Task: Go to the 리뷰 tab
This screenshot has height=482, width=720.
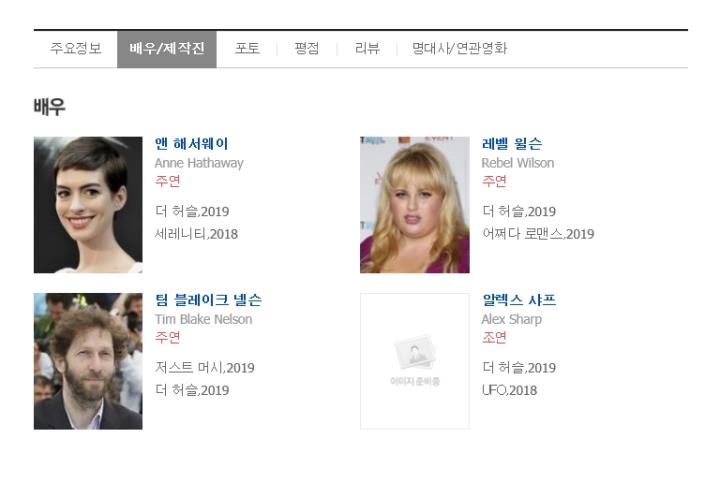Action: 367,48
